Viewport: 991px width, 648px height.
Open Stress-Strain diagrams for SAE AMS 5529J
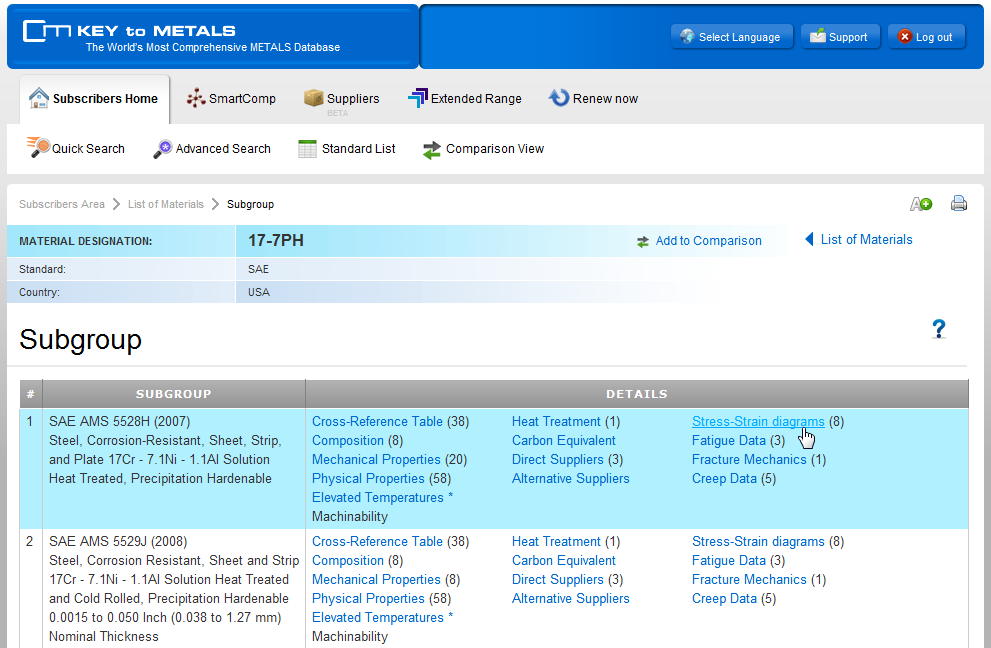click(x=758, y=542)
